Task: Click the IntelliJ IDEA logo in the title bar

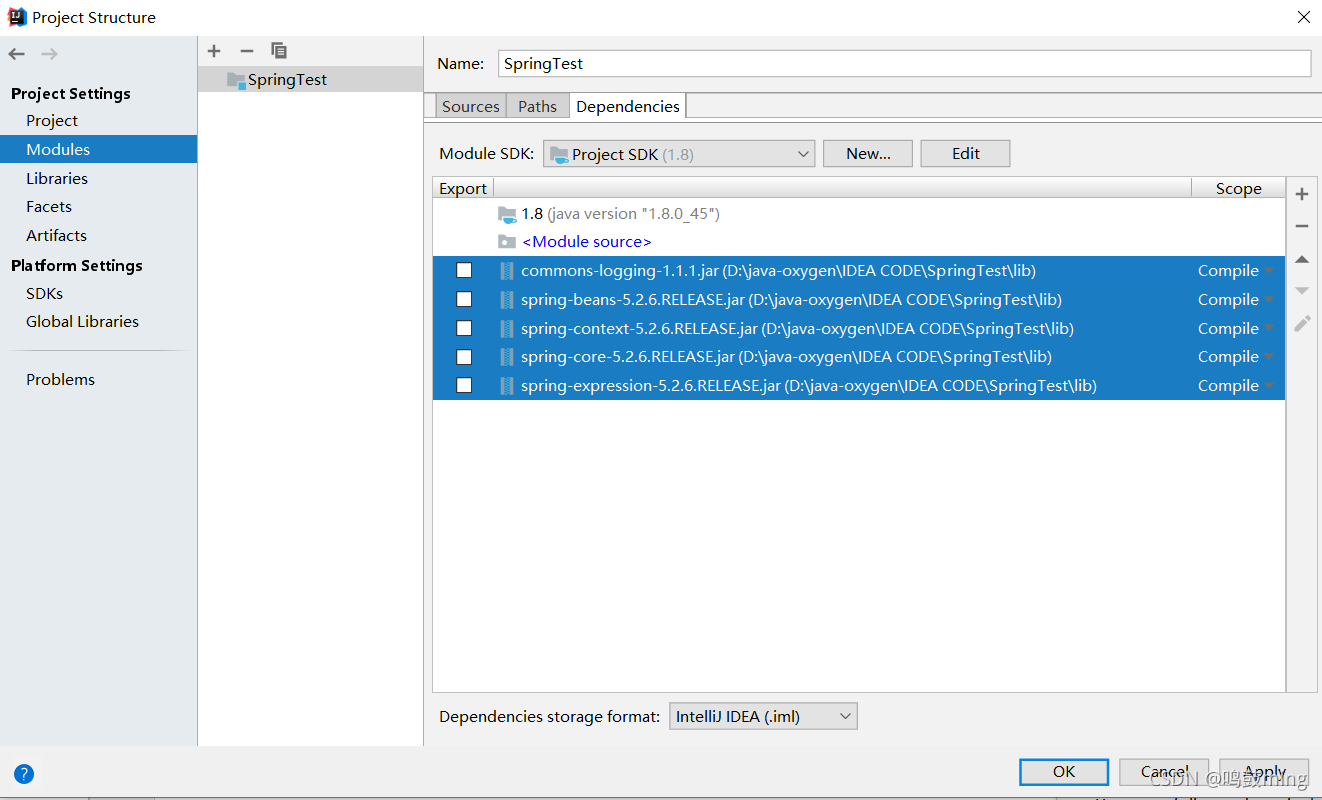Action: [17, 17]
